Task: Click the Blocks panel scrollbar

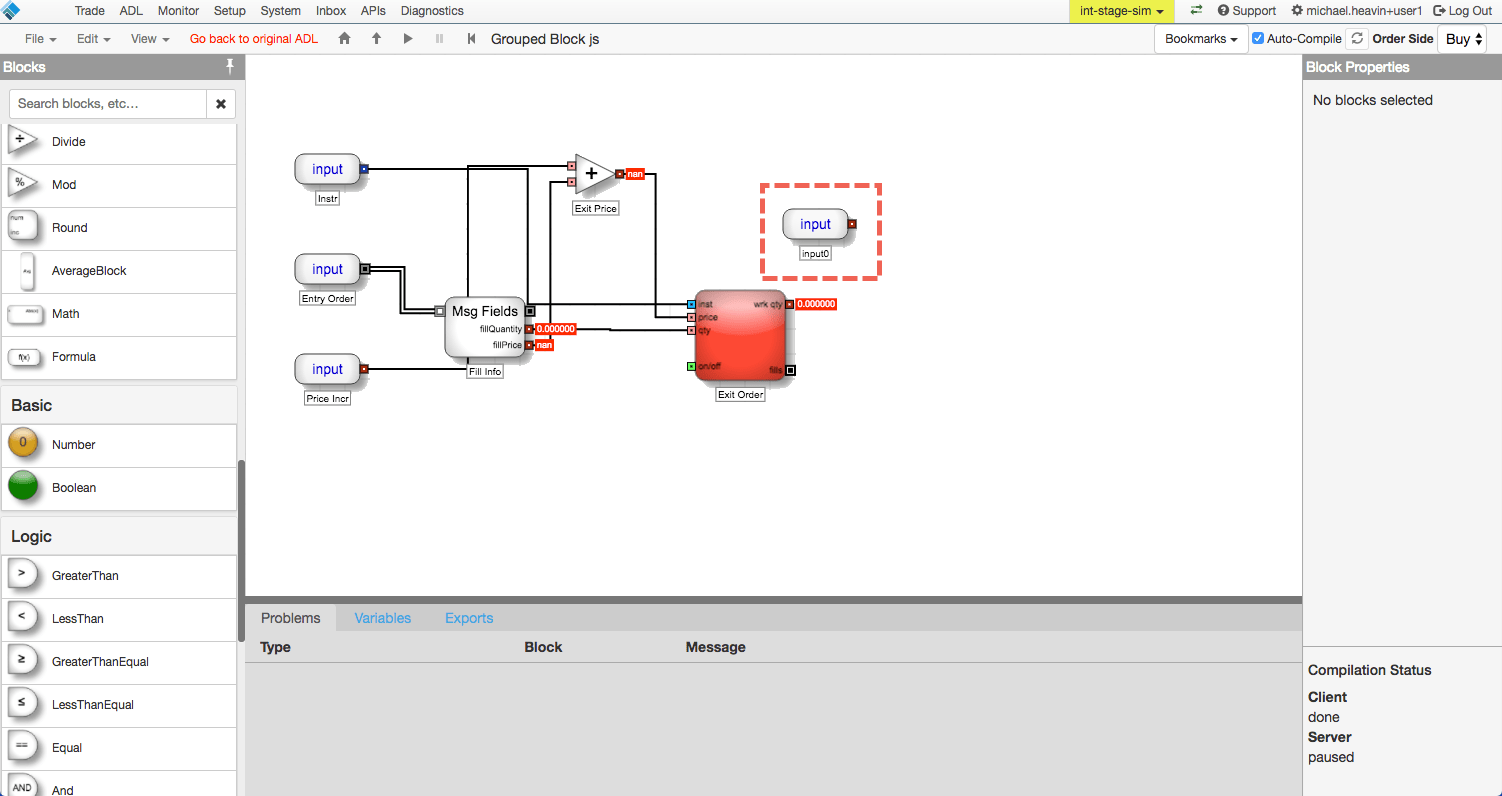Action: [240, 550]
